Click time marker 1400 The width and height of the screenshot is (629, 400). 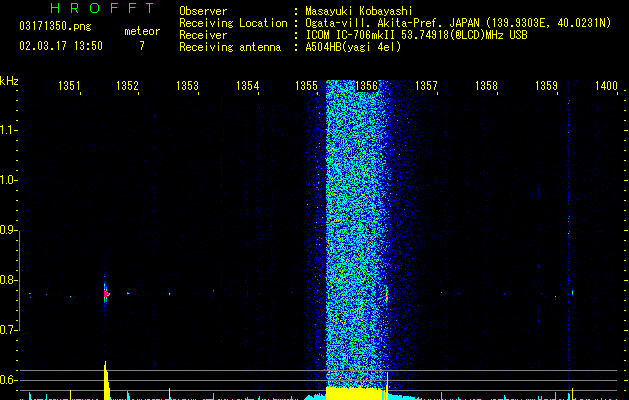(x=606, y=86)
